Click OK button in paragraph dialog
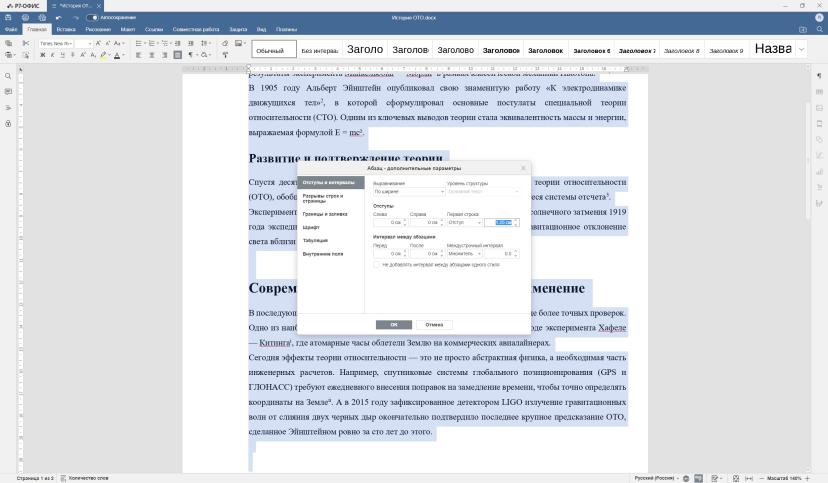Image resolution: width=828 pixels, height=483 pixels. pos(393,325)
